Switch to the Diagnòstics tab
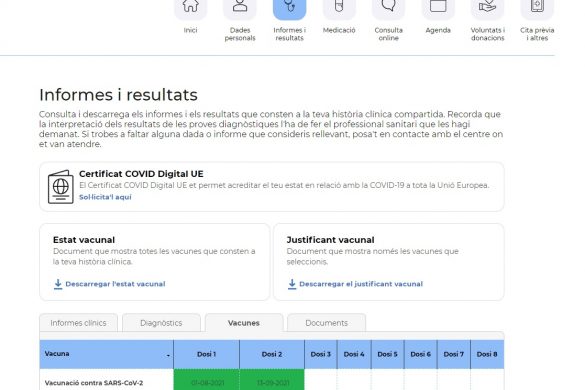This screenshot has height=390, width=585. (x=161, y=323)
